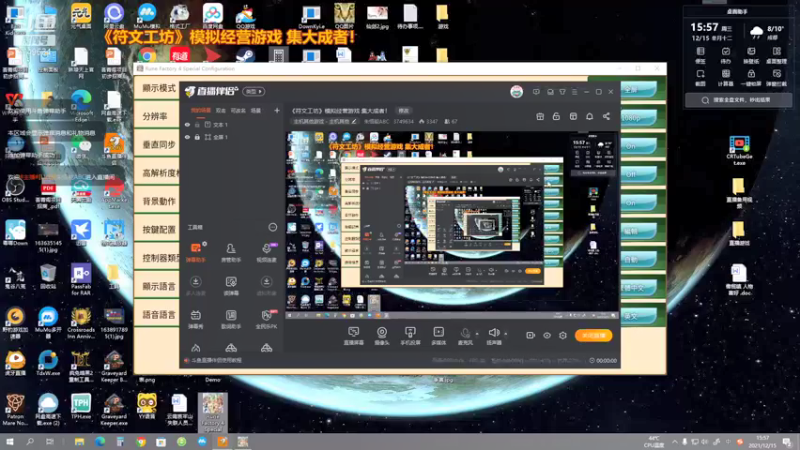Screen dimensions: 800x450
Task: Click the skin shirt icon in title bar
Action: 562,92
